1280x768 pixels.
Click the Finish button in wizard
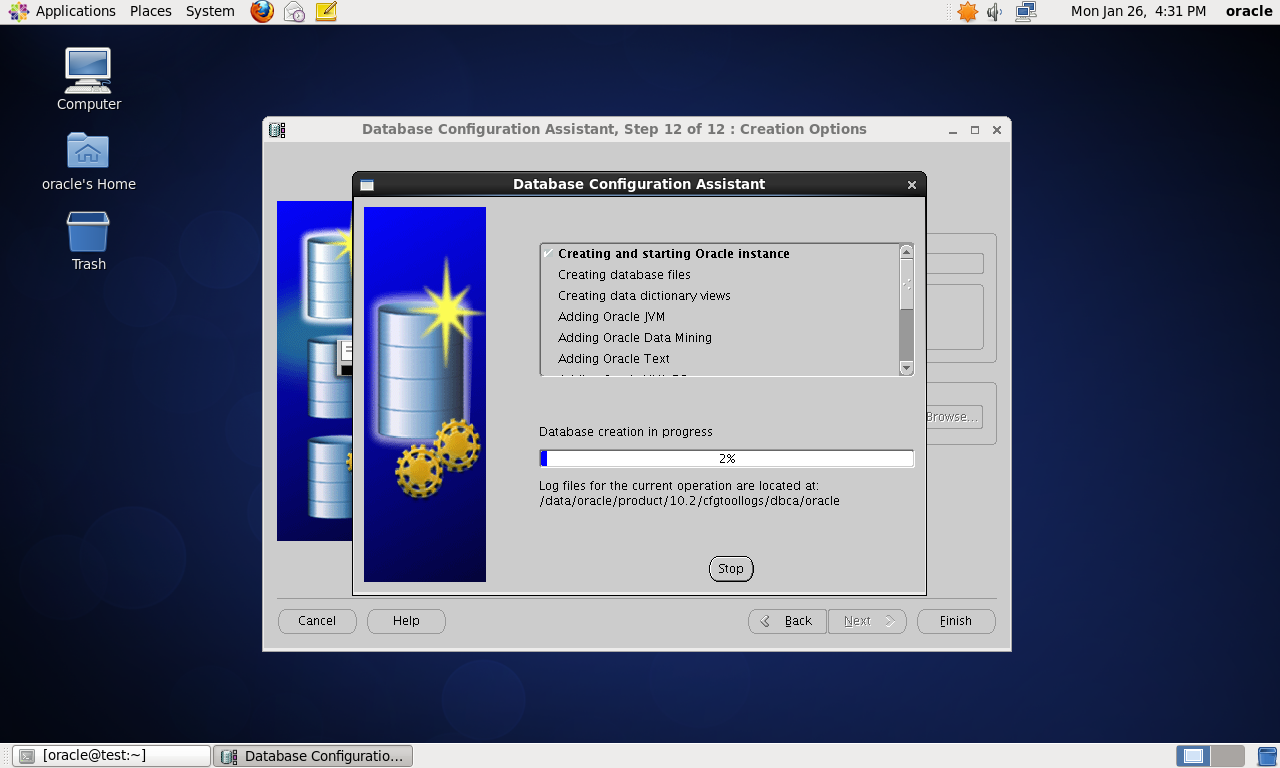[956, 621]
